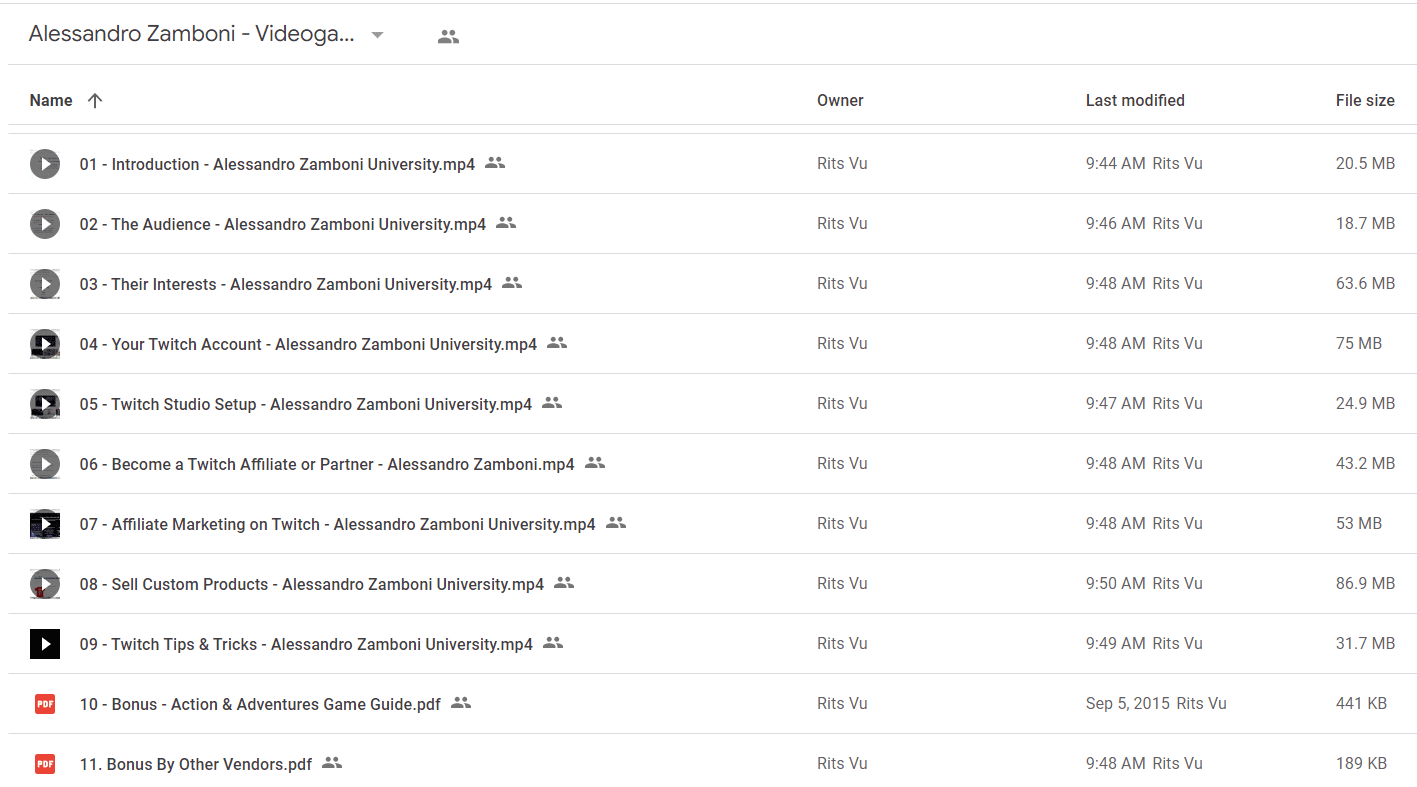Image resolution: width=1417 pixels, height=787 pixels.
Task: Click video icon of 09 - Twitch Tips & Tricks
Action: (x=45, y=644)
